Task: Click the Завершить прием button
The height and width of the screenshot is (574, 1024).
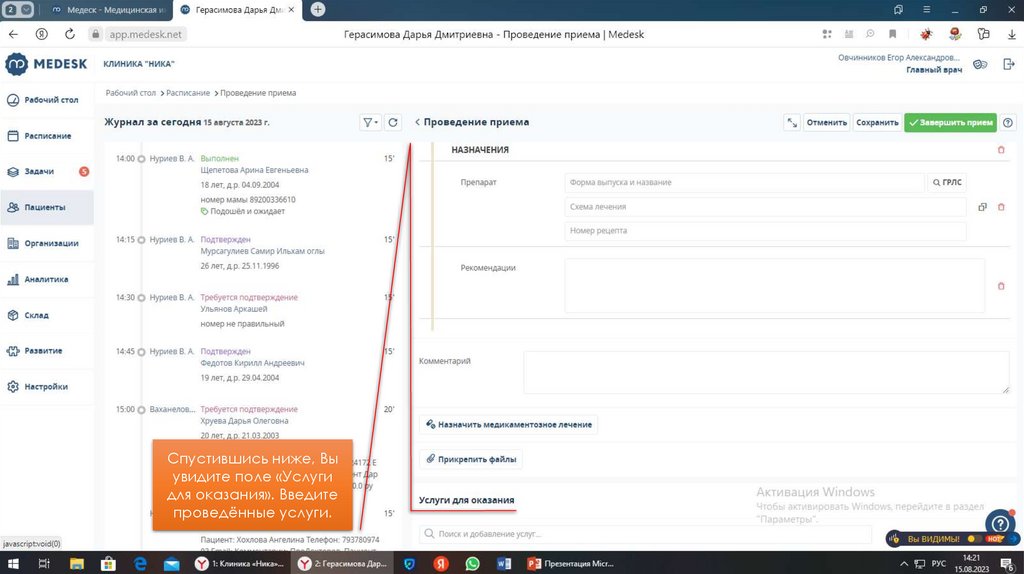Action: pos(950,122)
